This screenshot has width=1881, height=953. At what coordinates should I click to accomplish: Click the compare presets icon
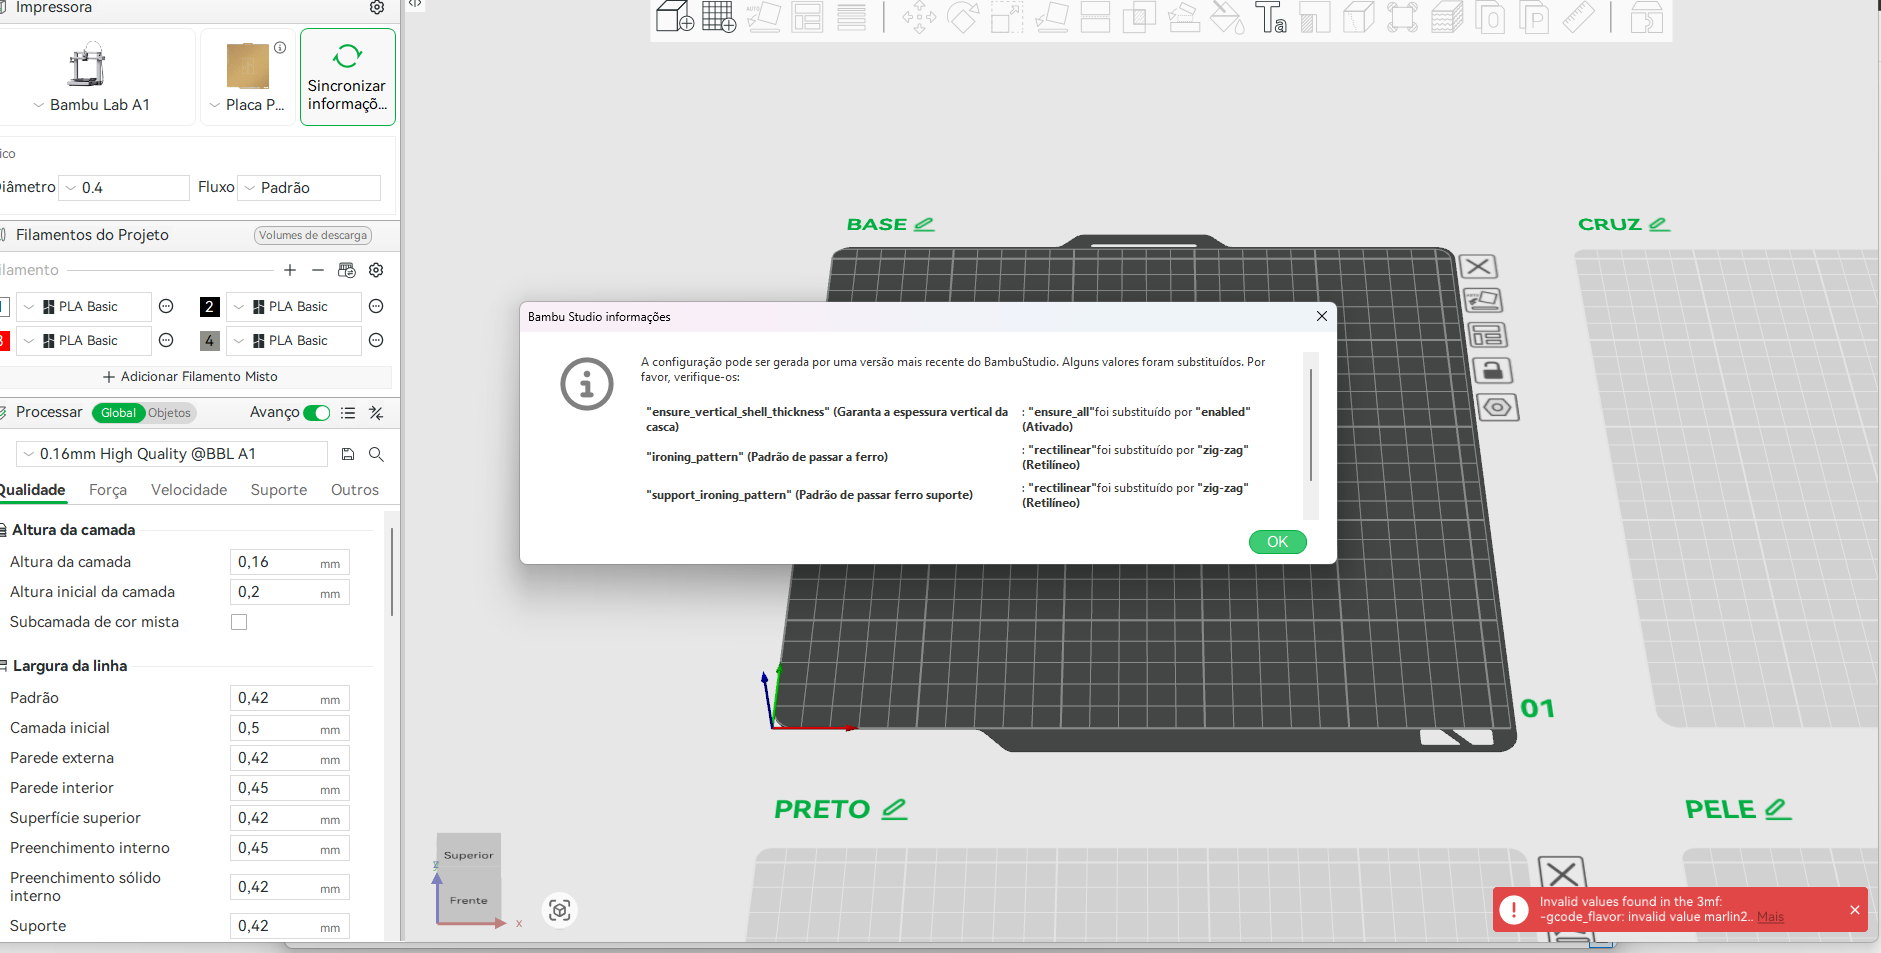(x=376, y=413)
